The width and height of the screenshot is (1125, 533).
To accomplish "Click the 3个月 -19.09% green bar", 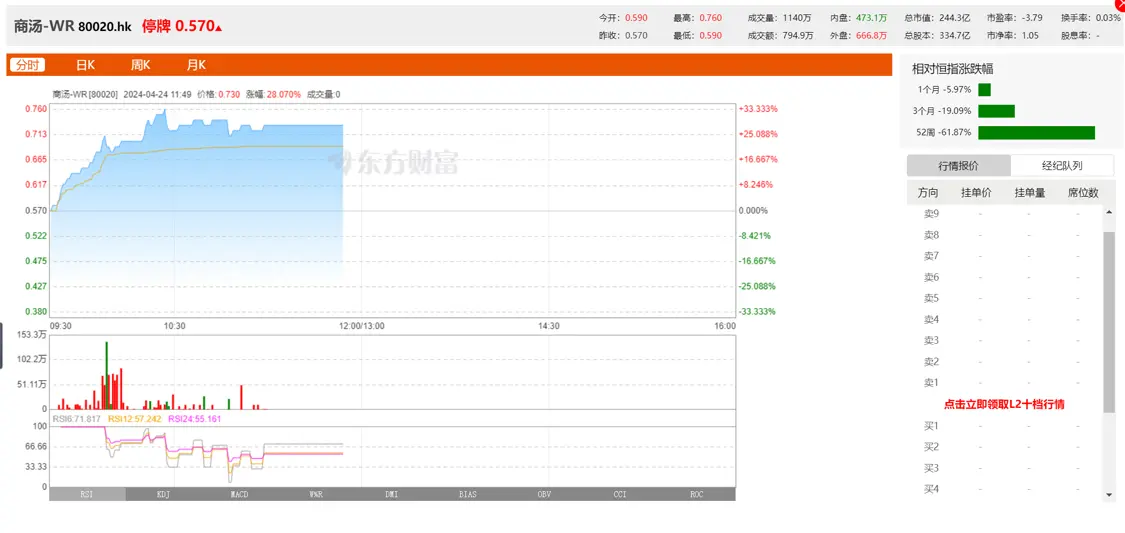I will tap(997, 111).
